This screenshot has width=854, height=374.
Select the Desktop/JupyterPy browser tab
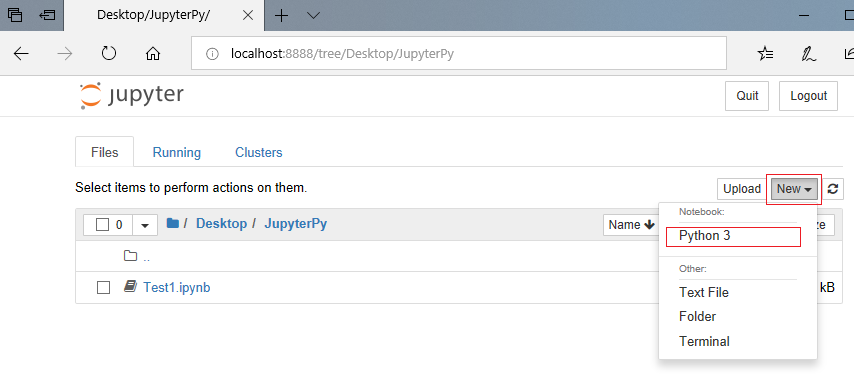(164, 15)
